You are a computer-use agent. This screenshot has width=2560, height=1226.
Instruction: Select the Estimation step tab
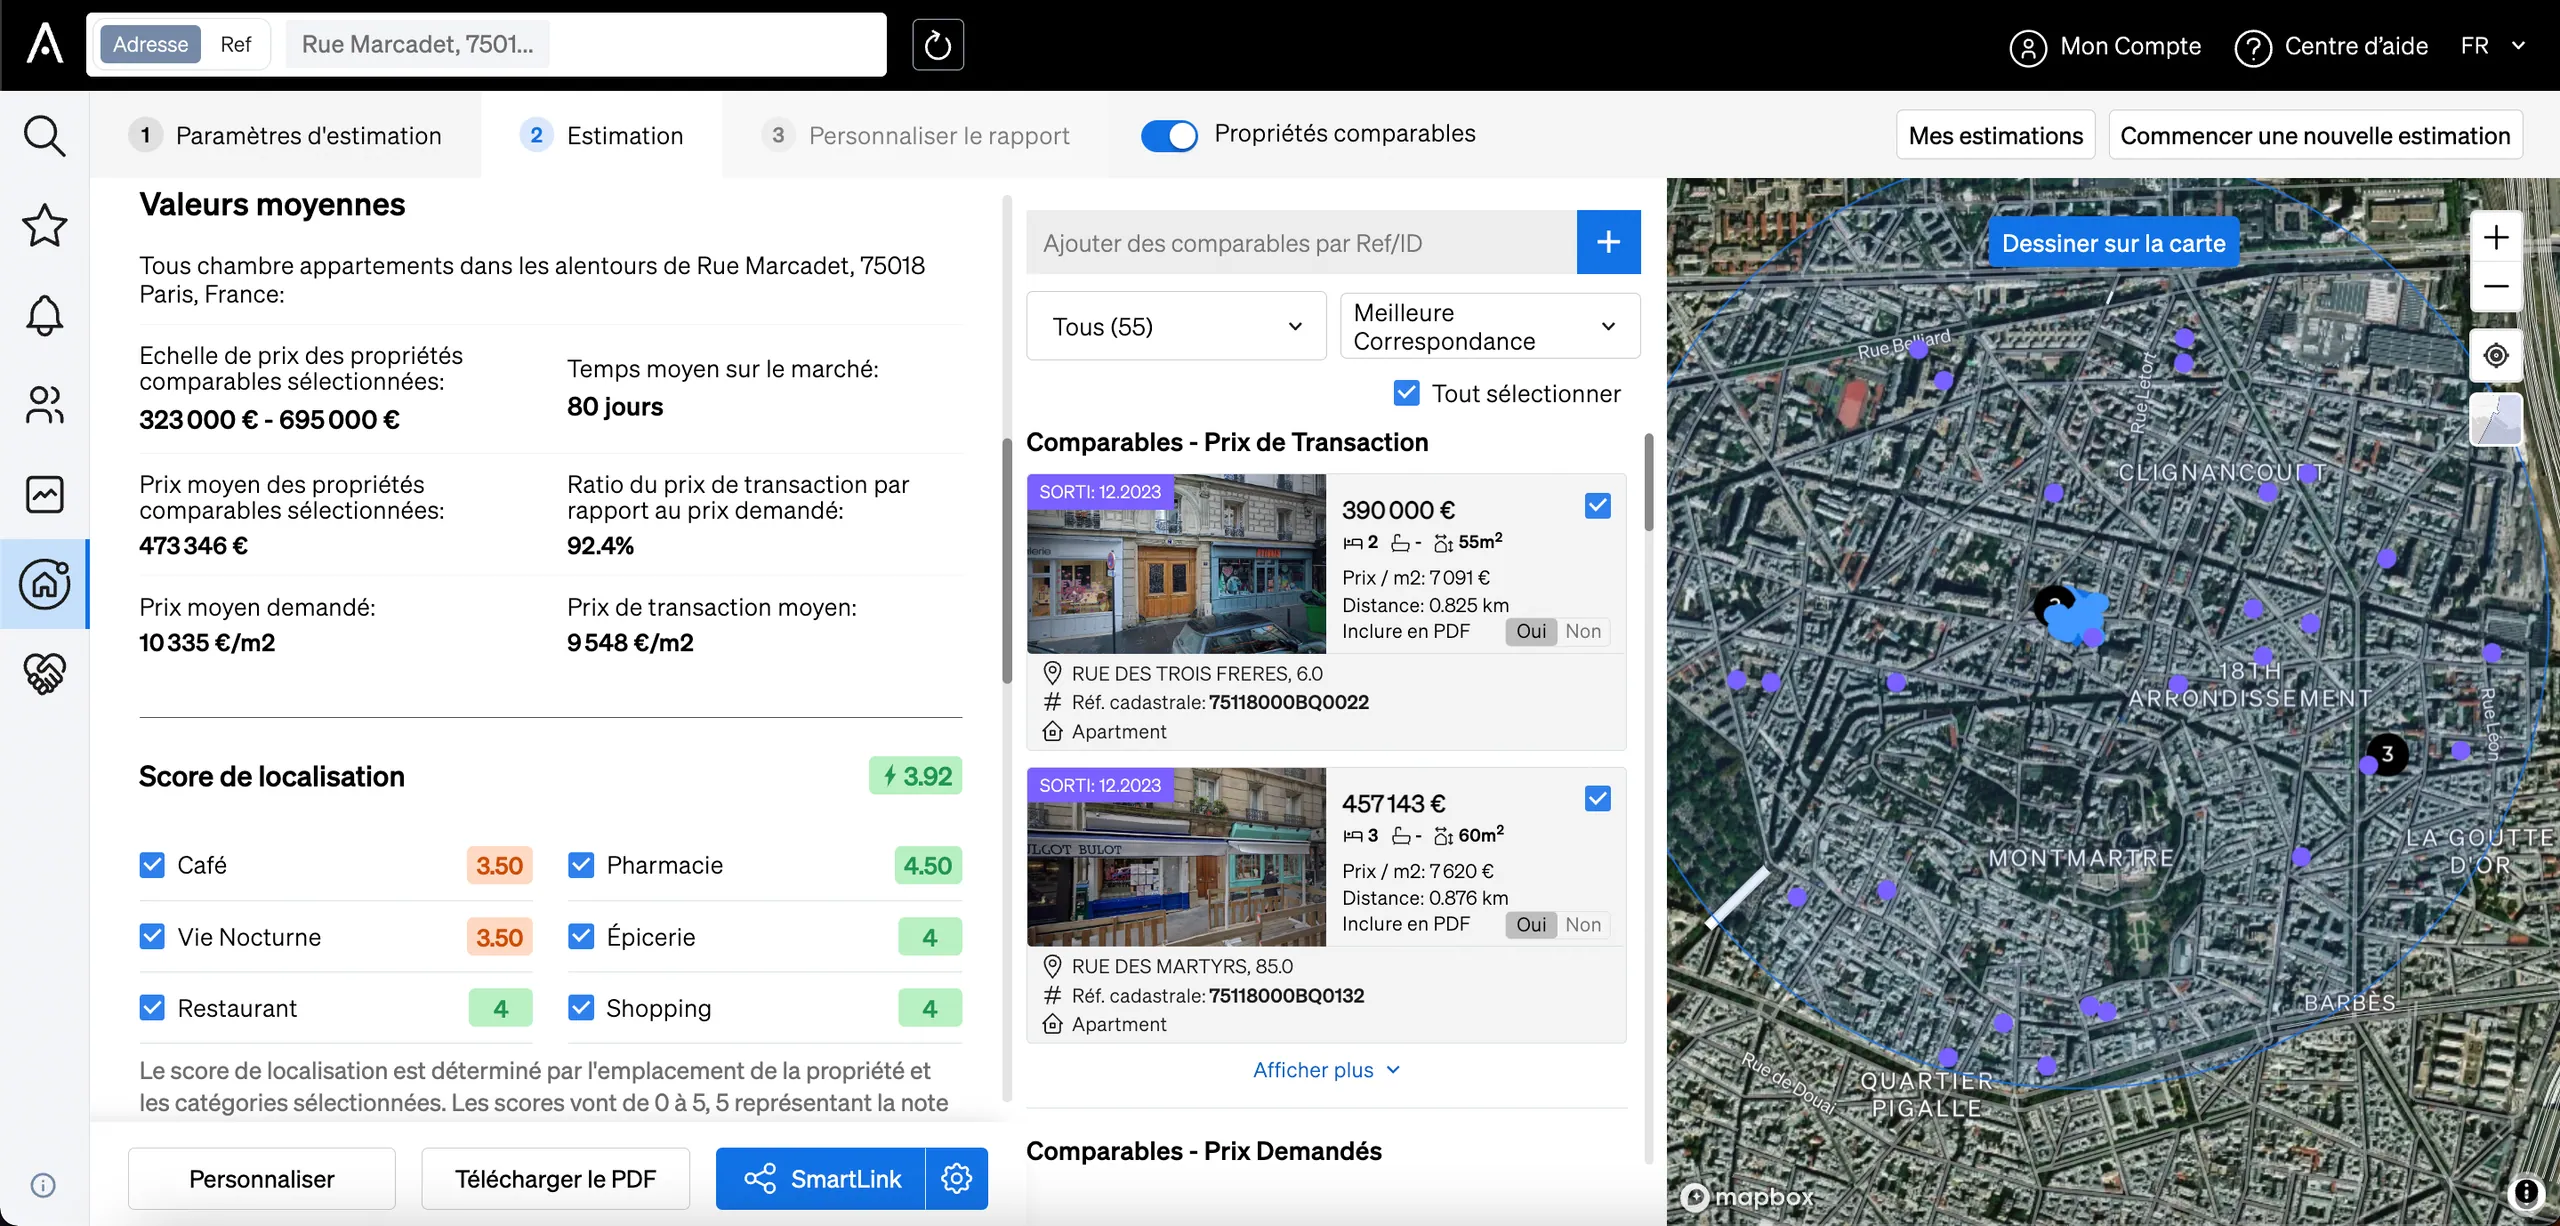pos(602,135)
